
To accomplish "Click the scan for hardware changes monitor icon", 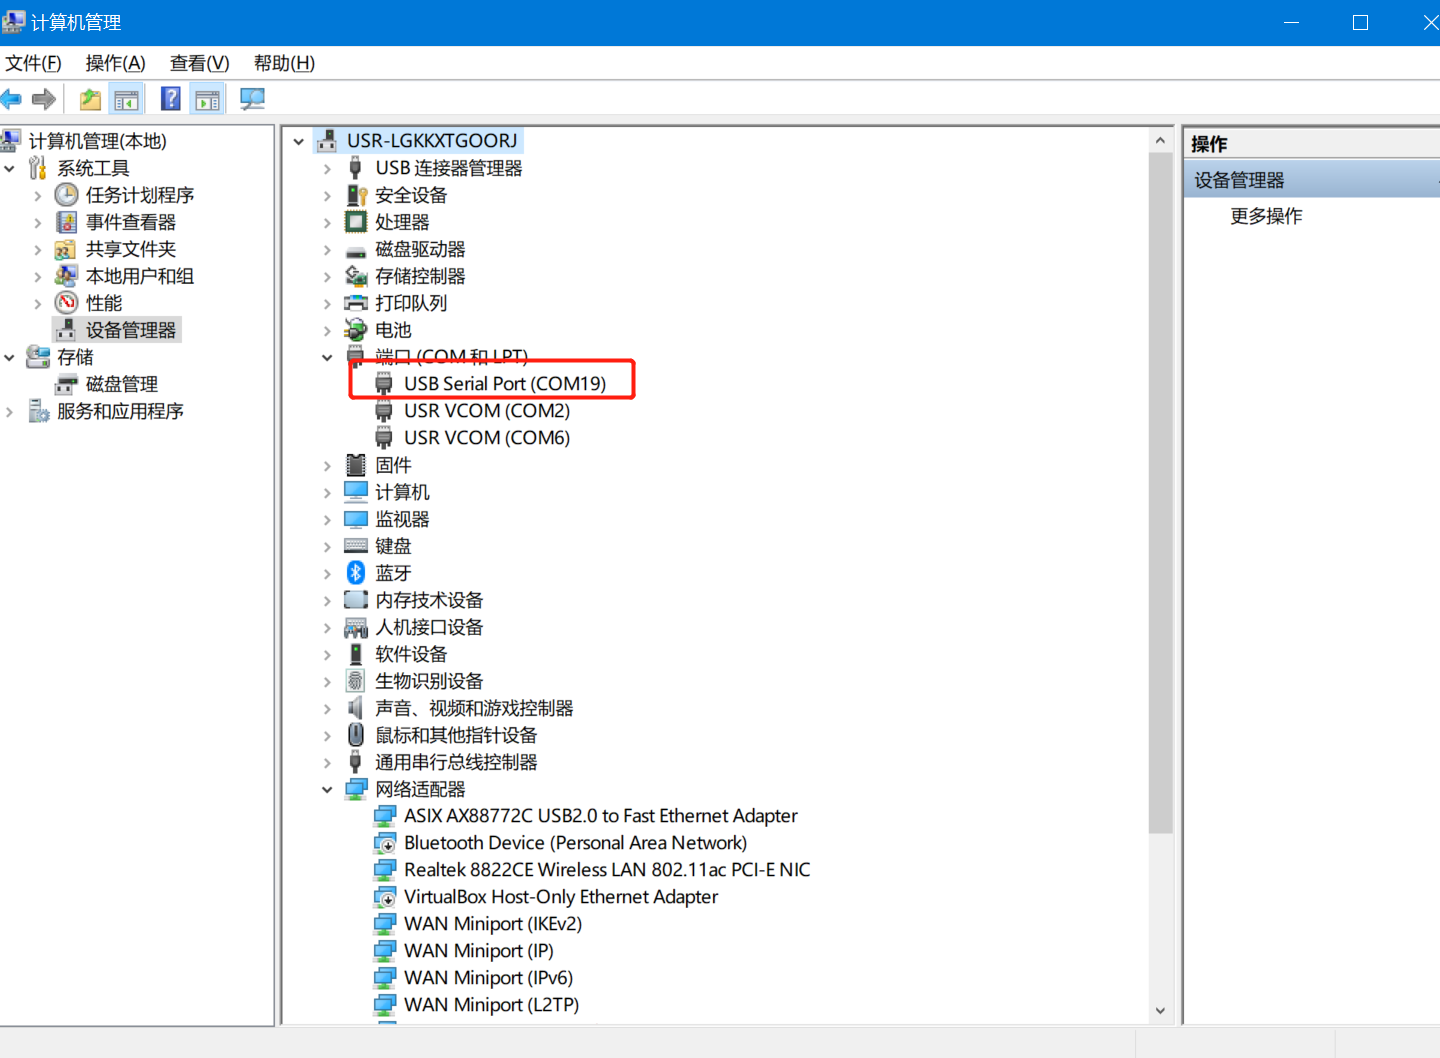I will point(252,99).
